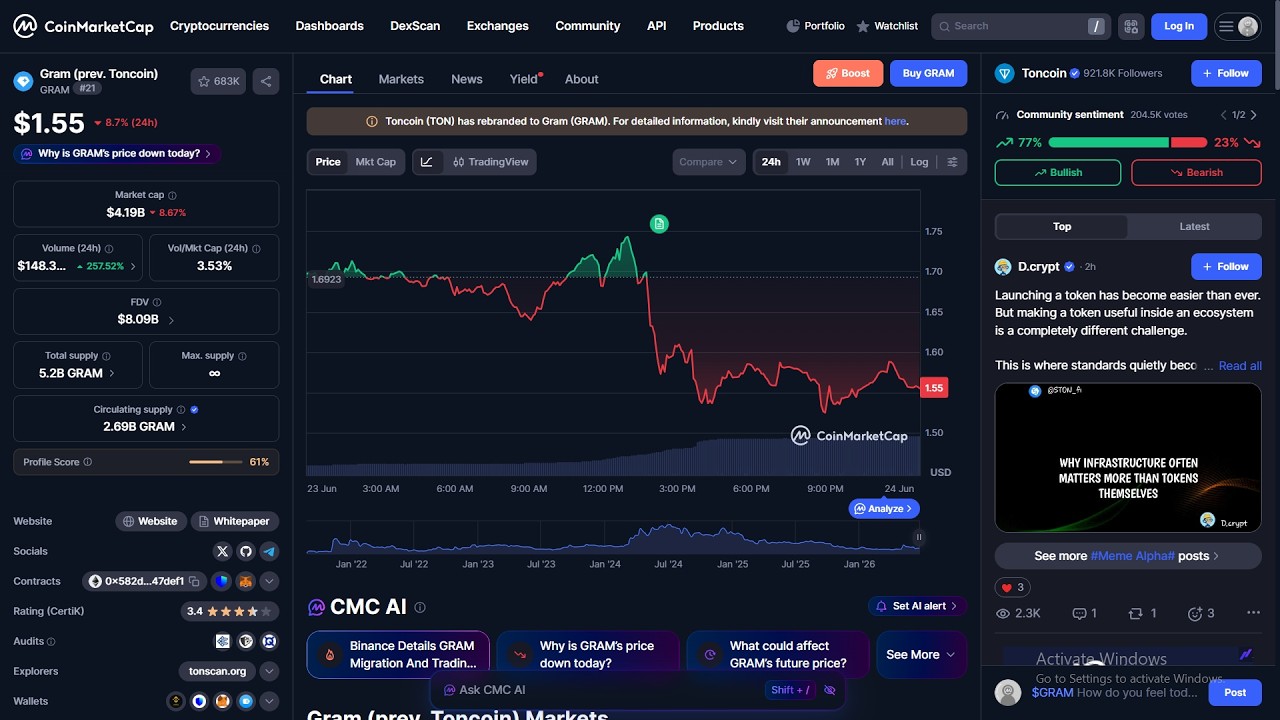Share the GRAM page via share icon
Viewport: 1280px width, 720px height.
tap(266, 81)
